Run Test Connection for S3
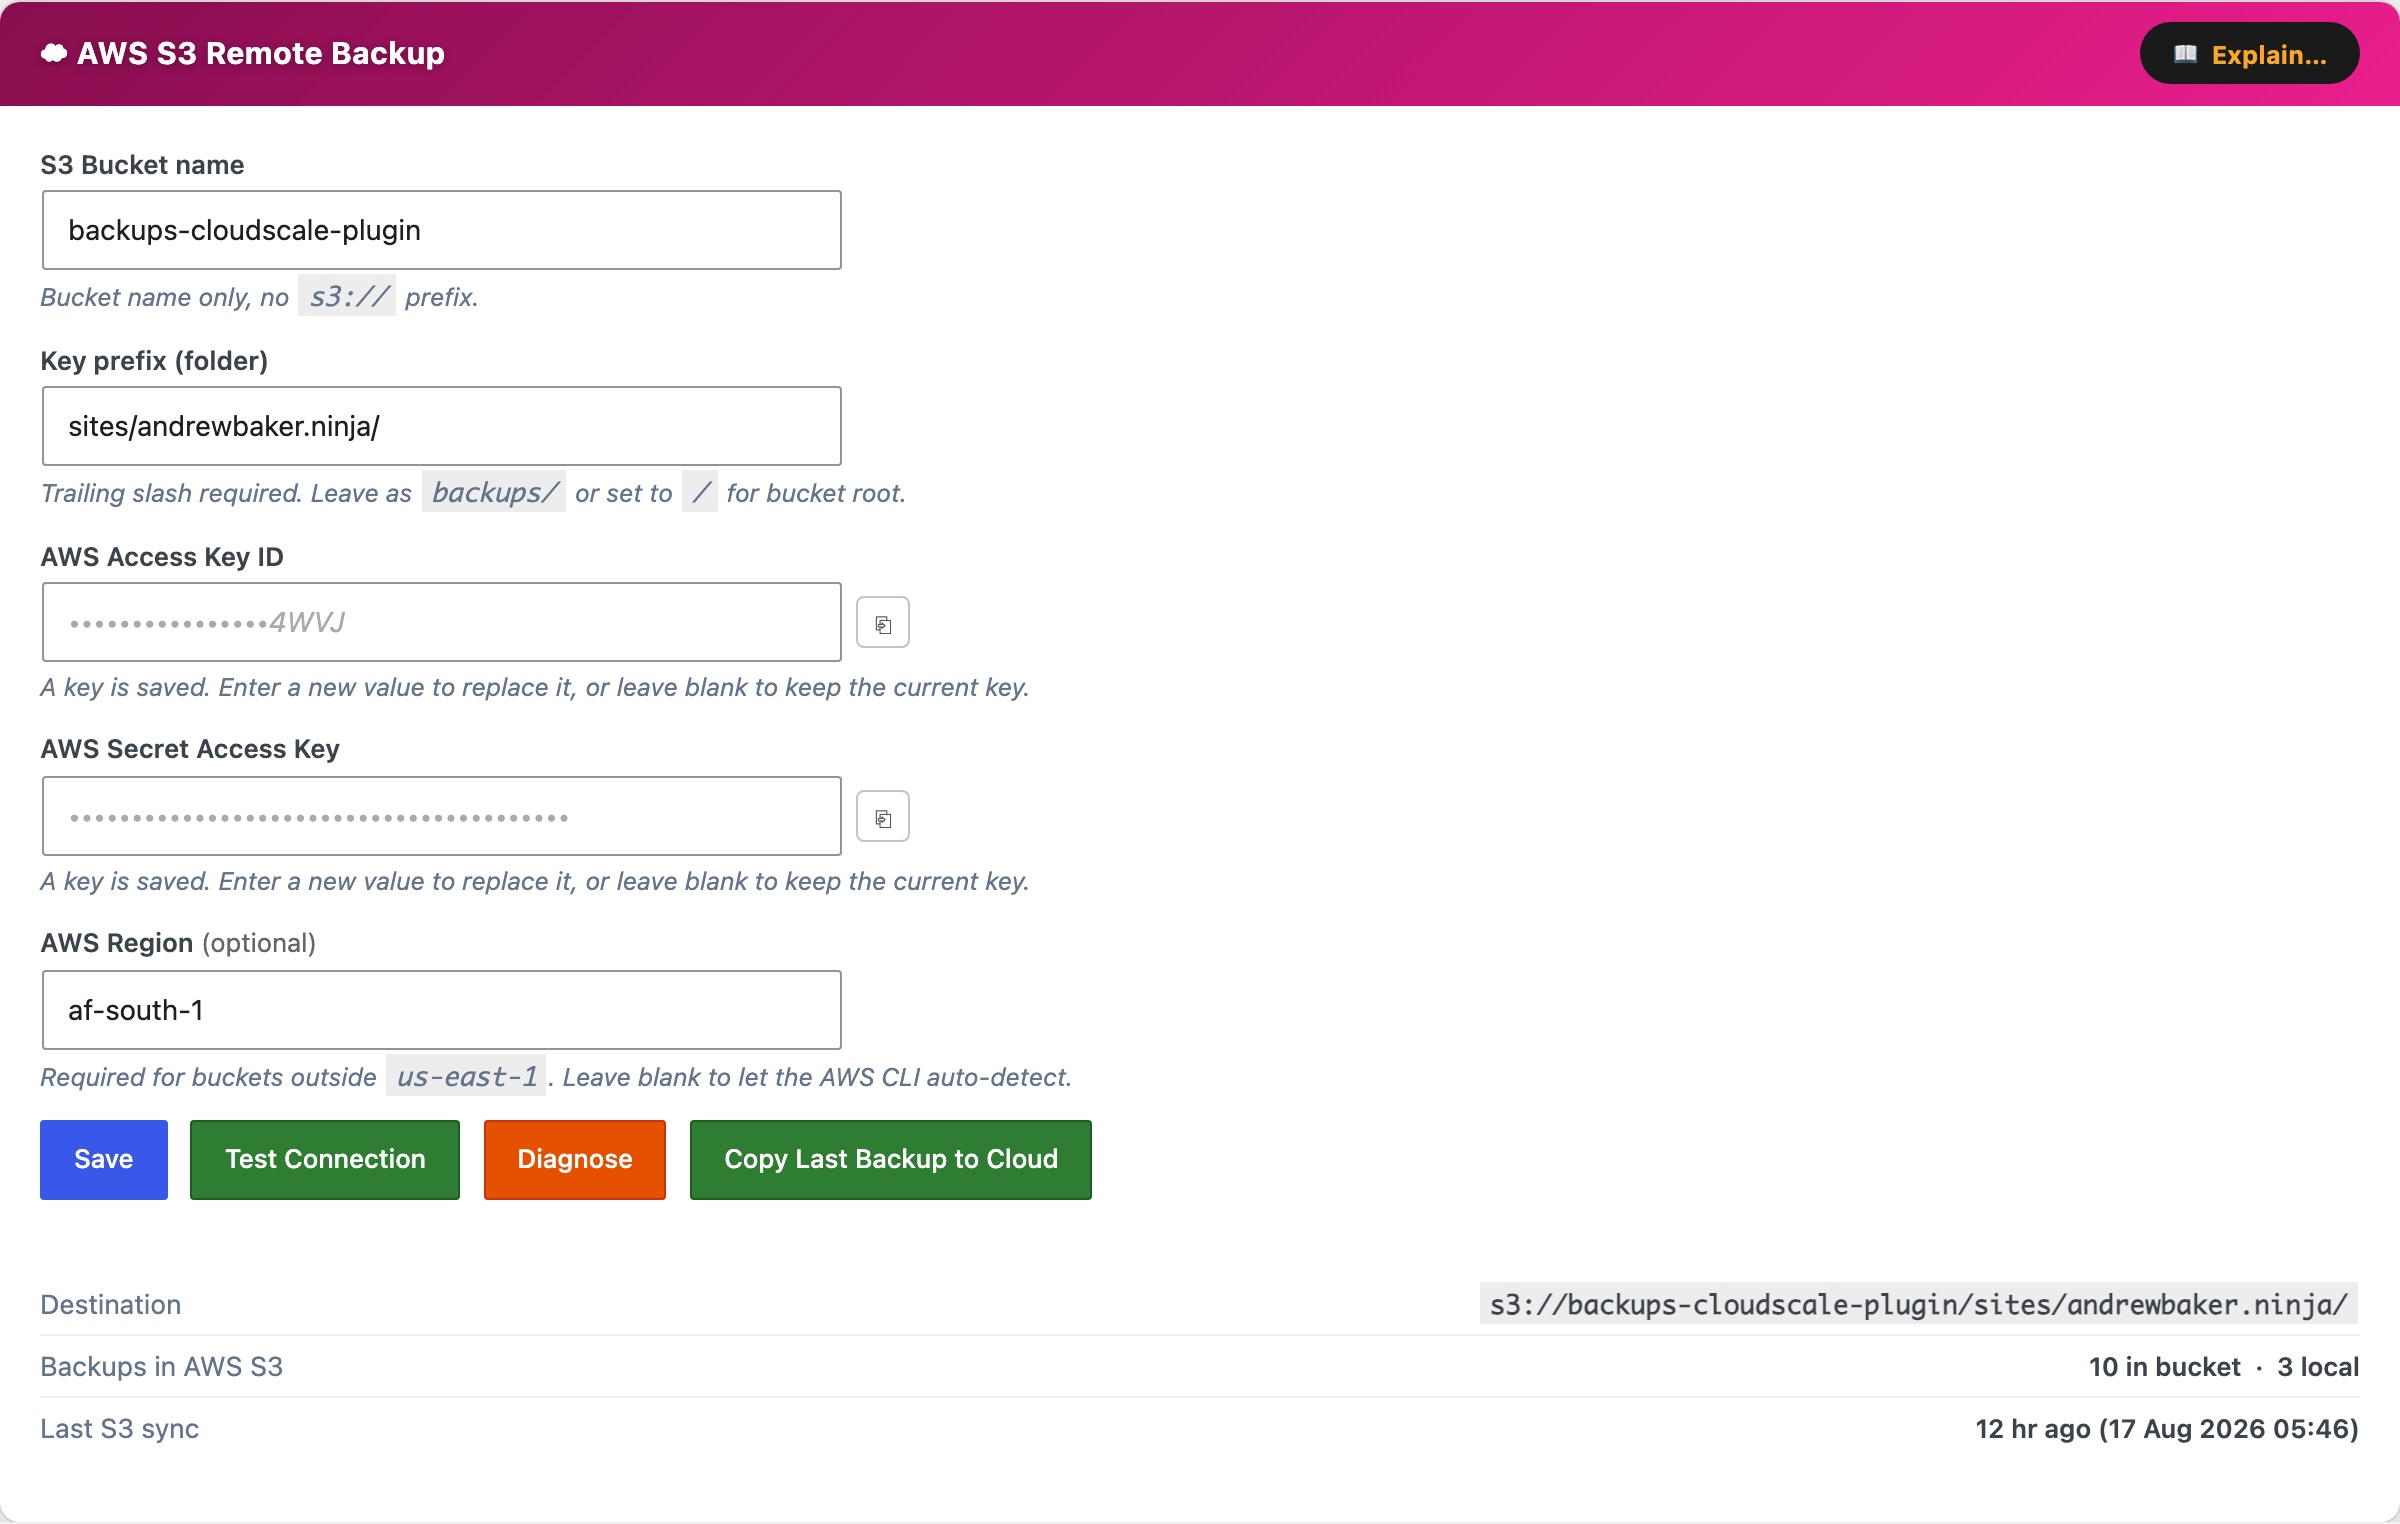This screenshot has width=2400, height=1524. pos(325,1159)
